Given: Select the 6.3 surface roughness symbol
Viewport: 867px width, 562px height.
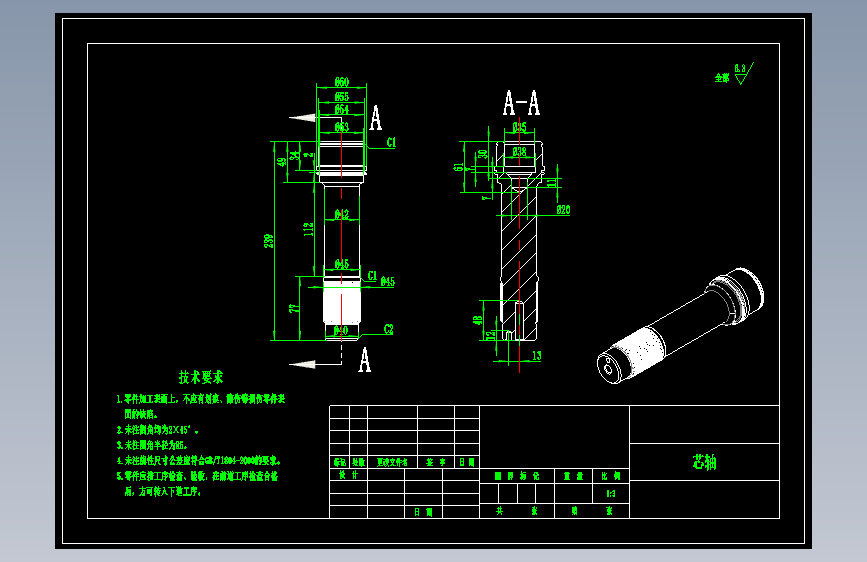Looking at the screenshot, I should click(x=744, y=74).
